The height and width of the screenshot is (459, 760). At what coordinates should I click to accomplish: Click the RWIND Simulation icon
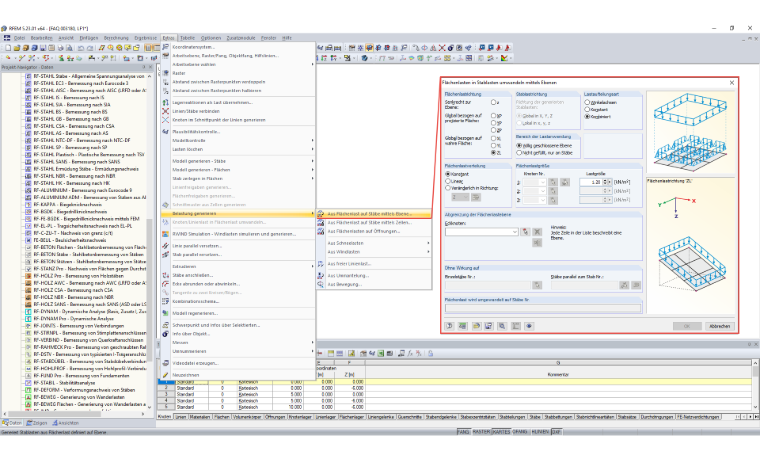coord(165,234)
